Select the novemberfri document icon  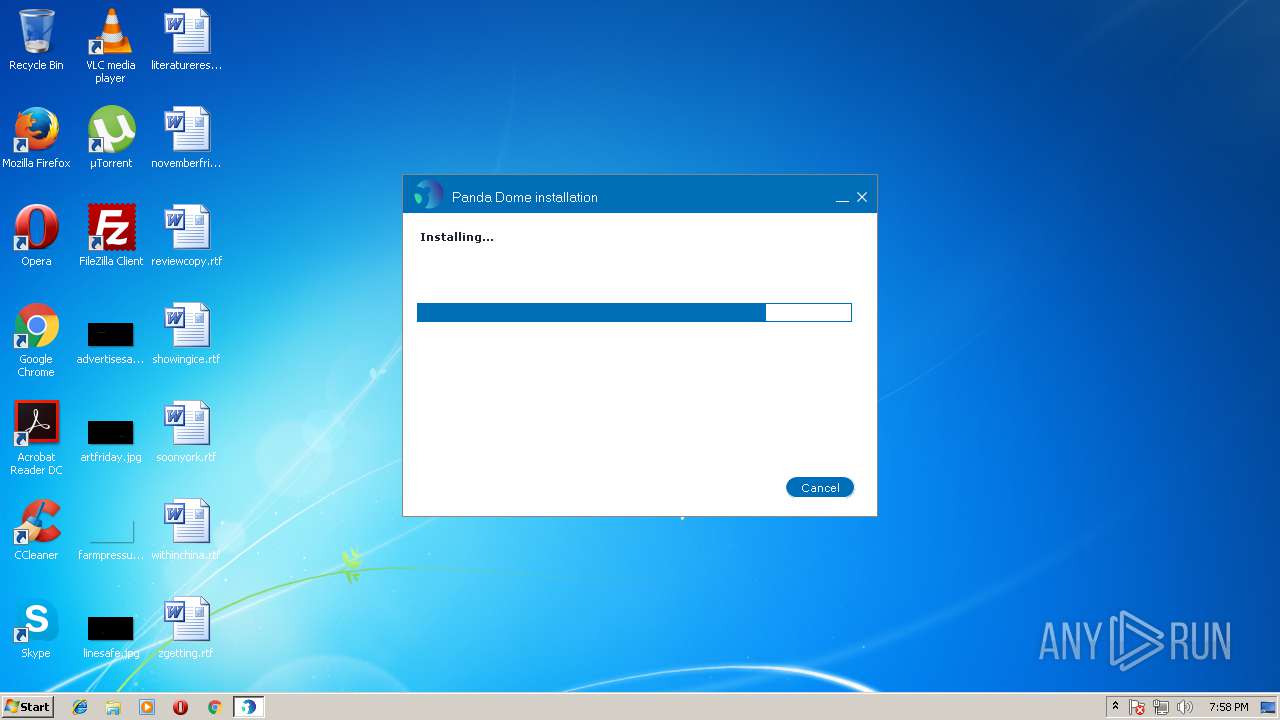[x=186, y=138]
